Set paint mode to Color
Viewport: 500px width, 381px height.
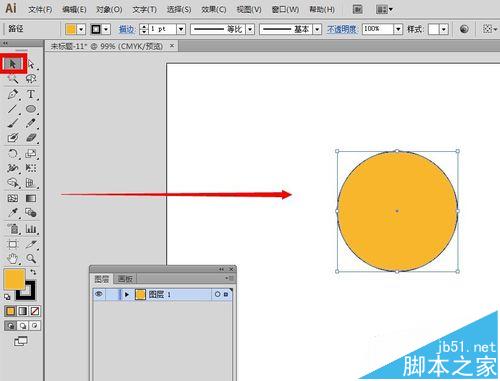point(10,311)
